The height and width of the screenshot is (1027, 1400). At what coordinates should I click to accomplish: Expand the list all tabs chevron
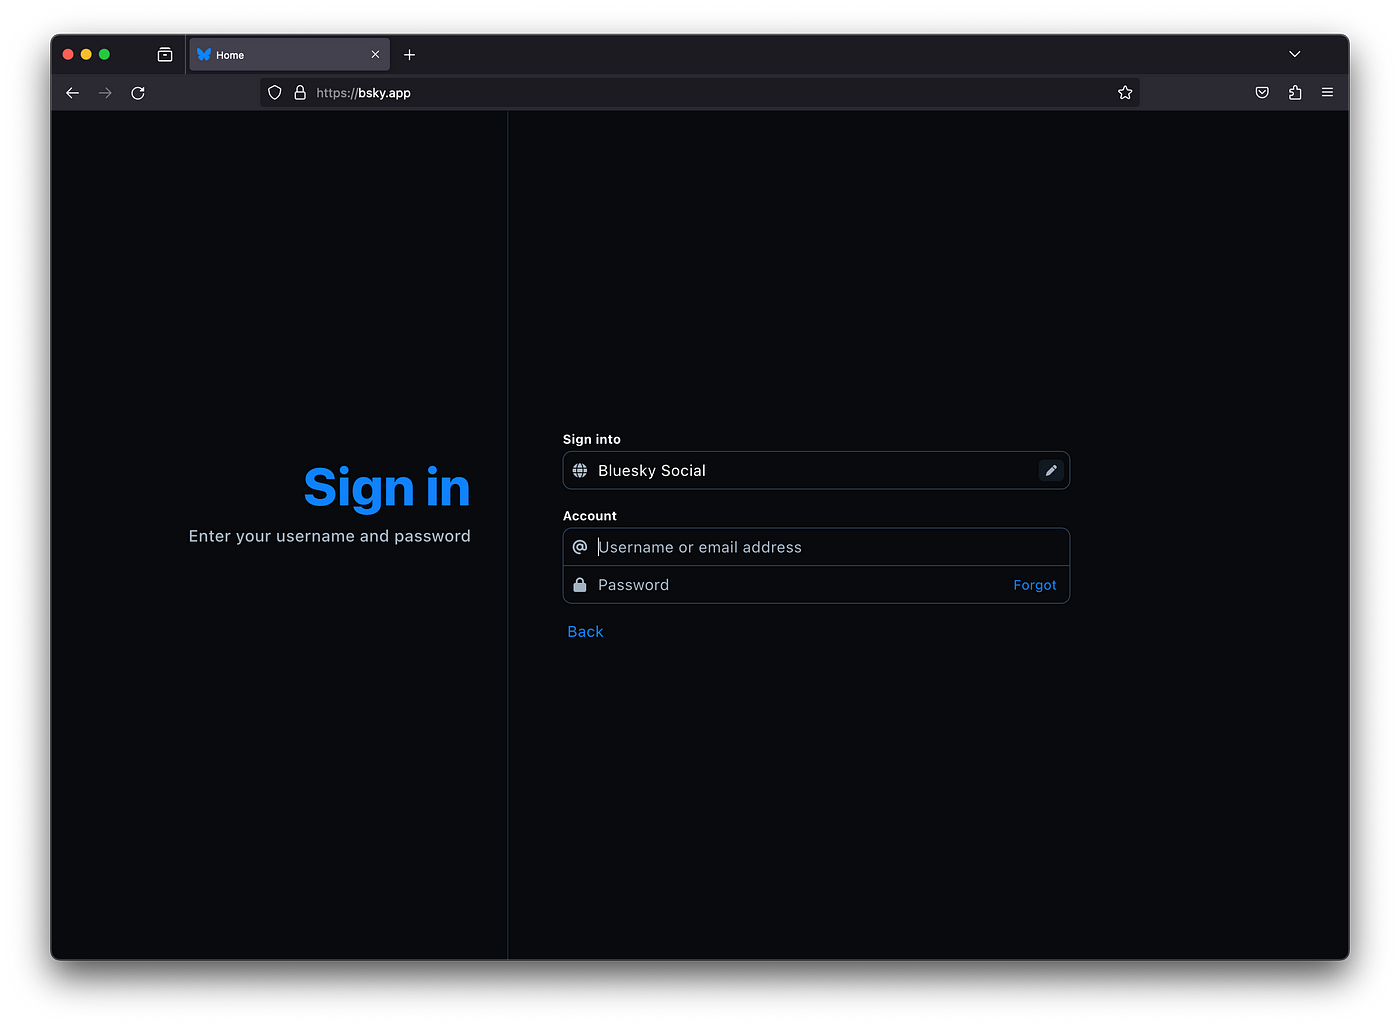tap(1295, 55)
